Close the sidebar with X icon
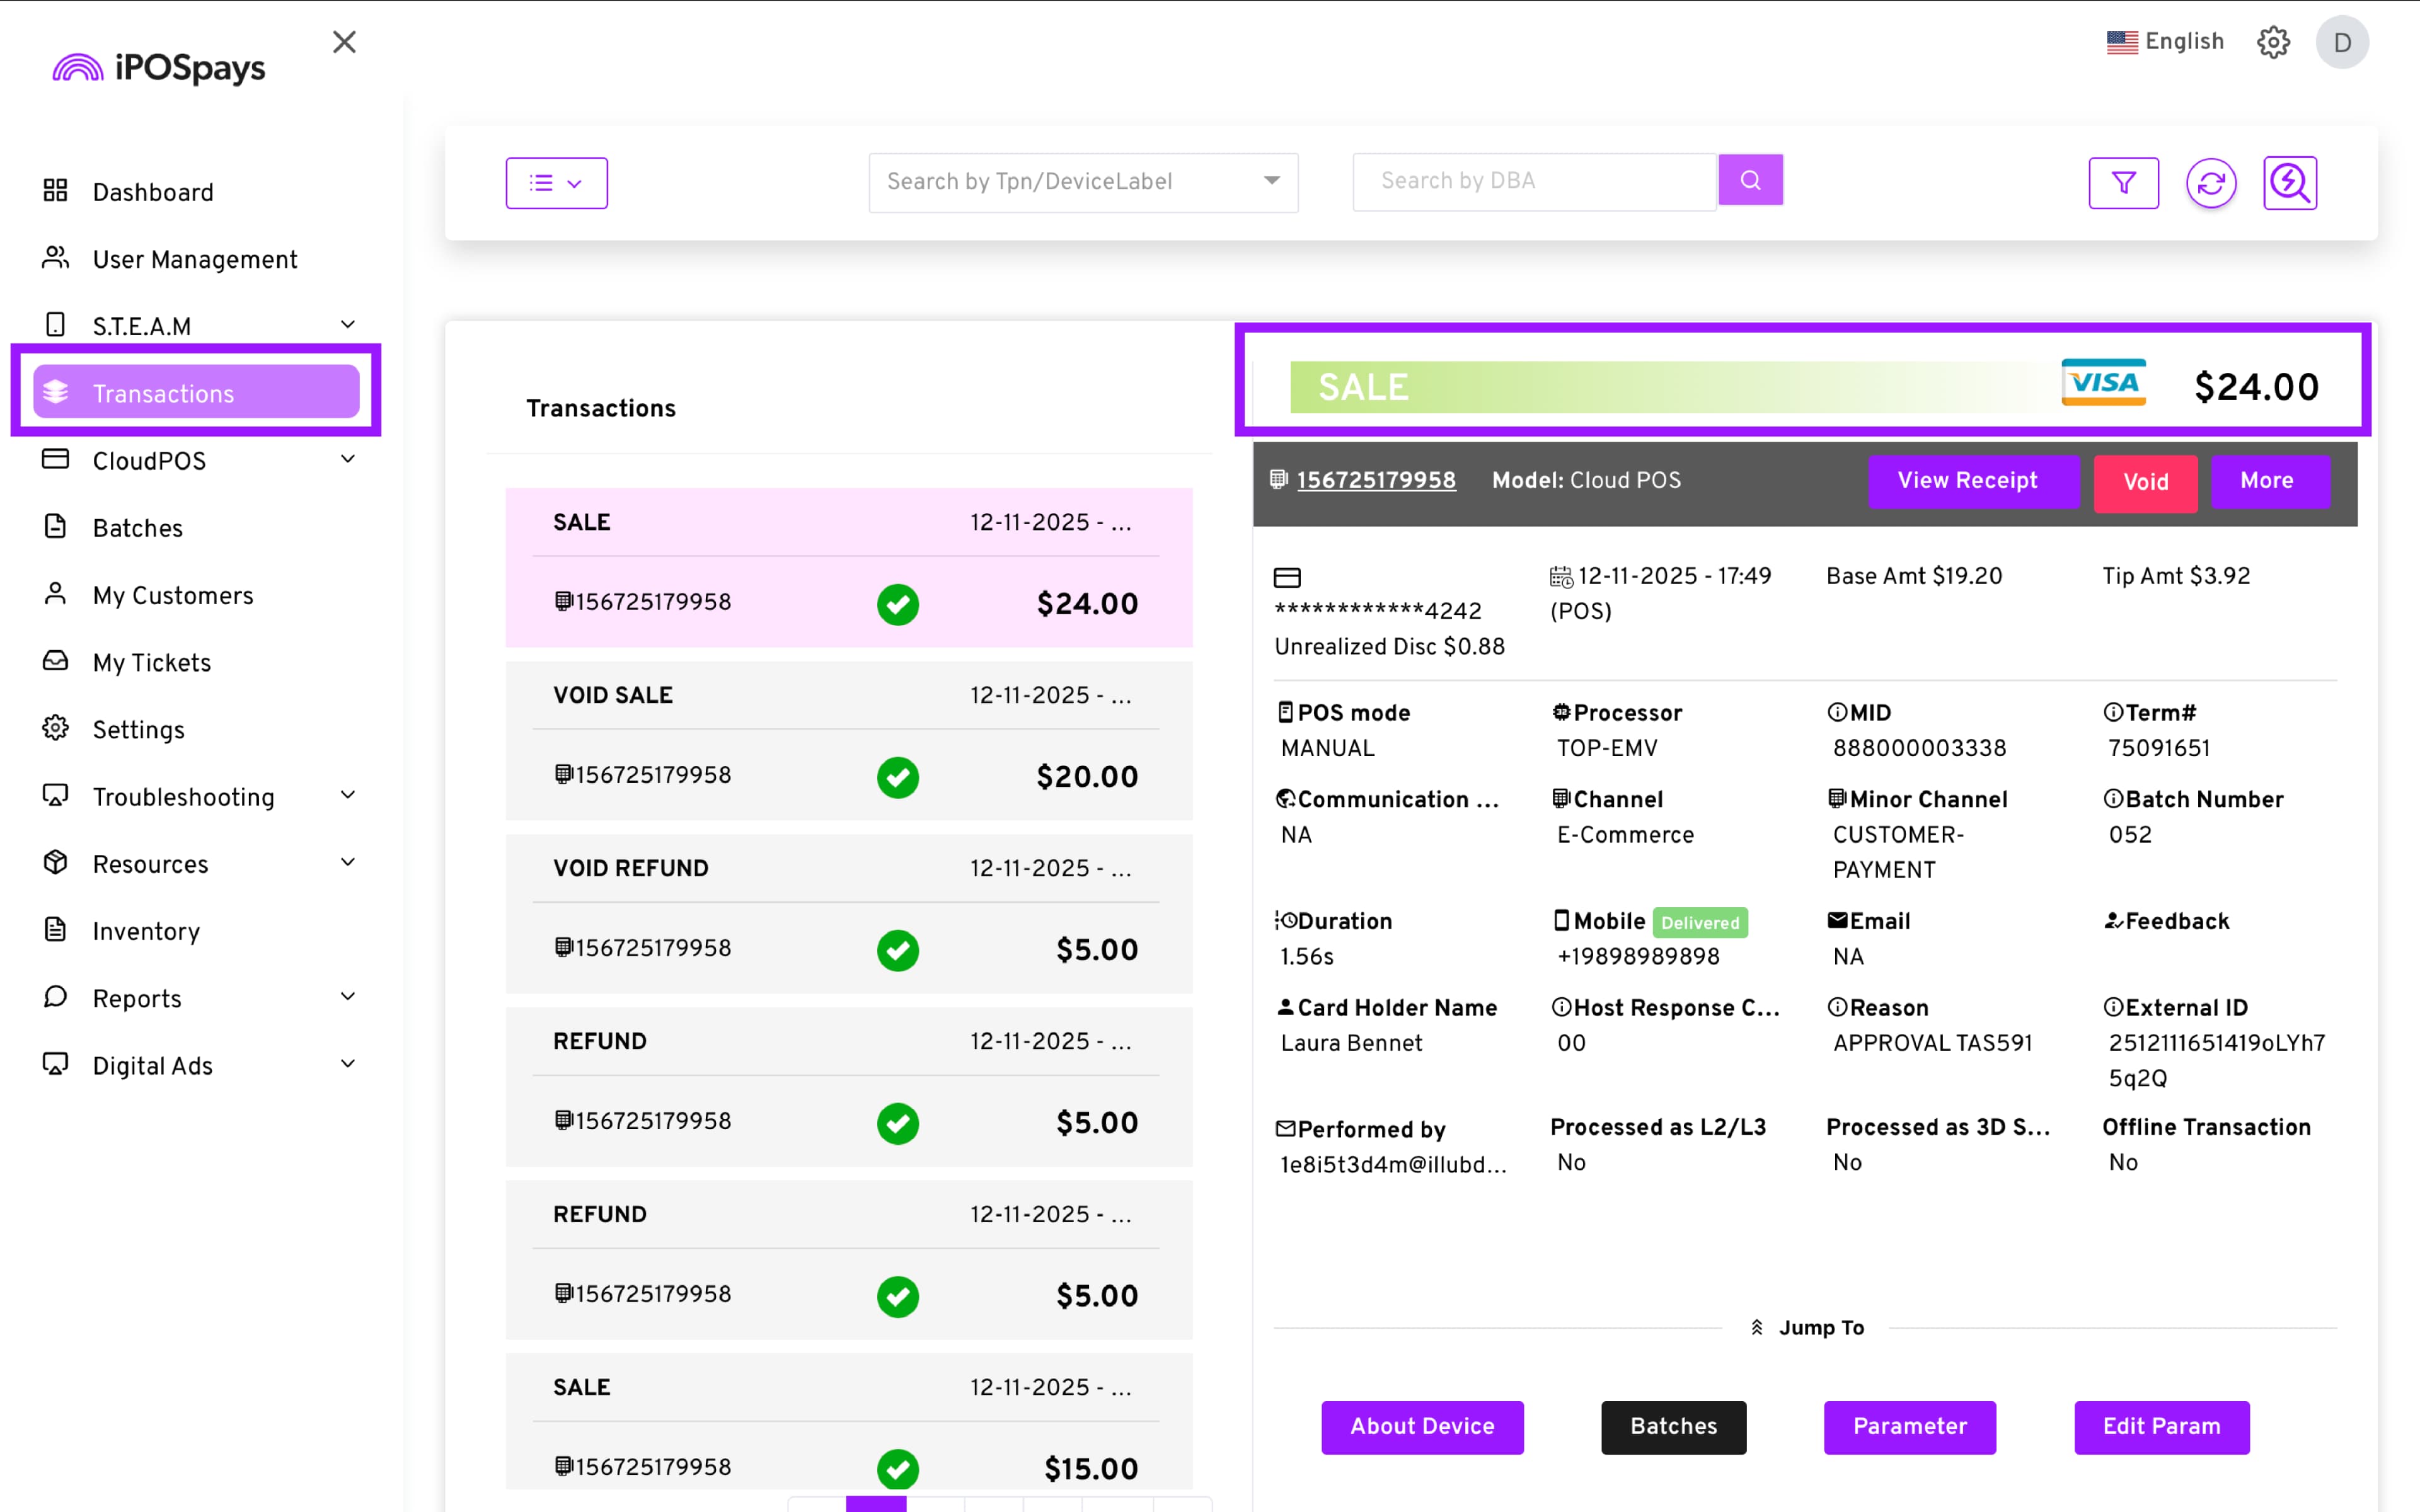 pos(344,42)
